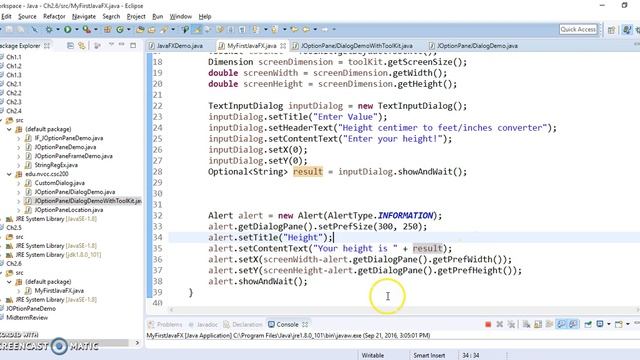The image size is (640, 360).
Task: Select JOptionPaneLocation.java in Package Explorer
Action: pos(69,210)
